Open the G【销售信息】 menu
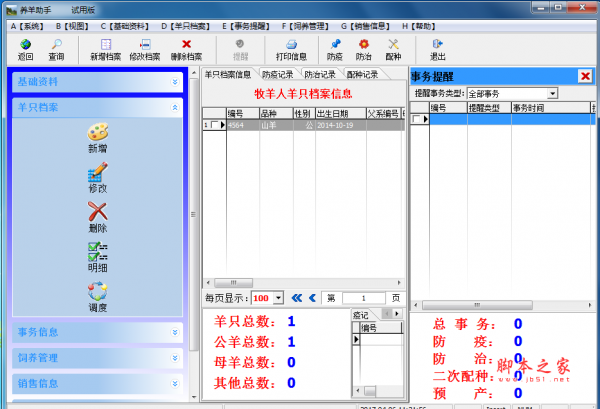Screen dimensions: 600x409 [365, 26]
